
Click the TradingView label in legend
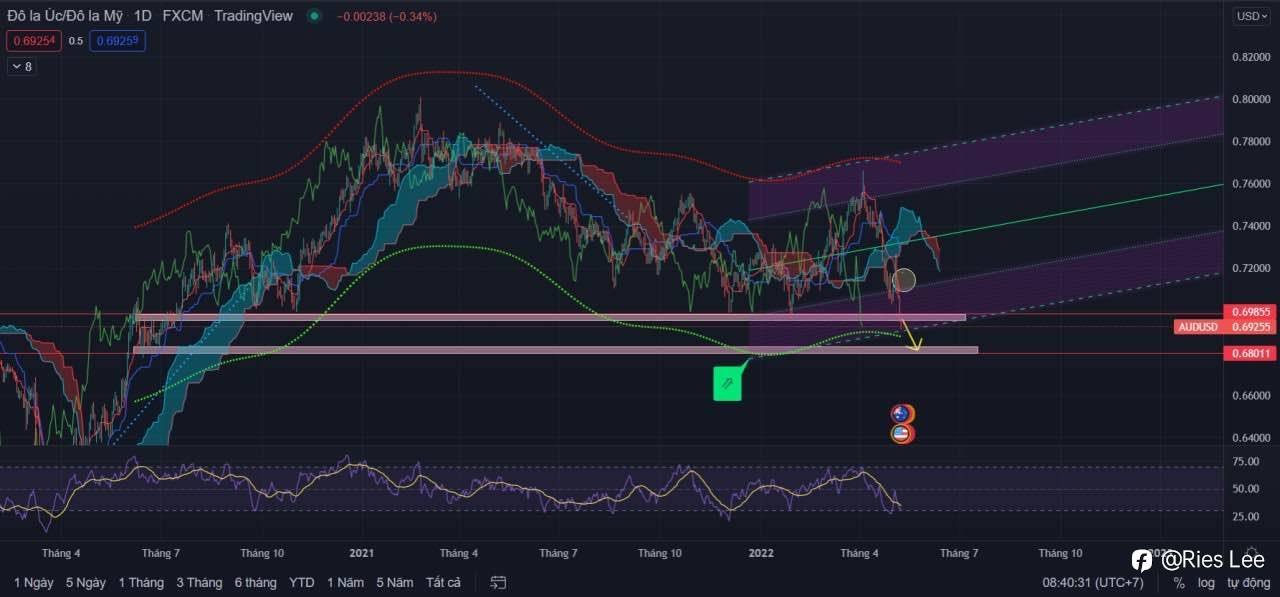254,16
